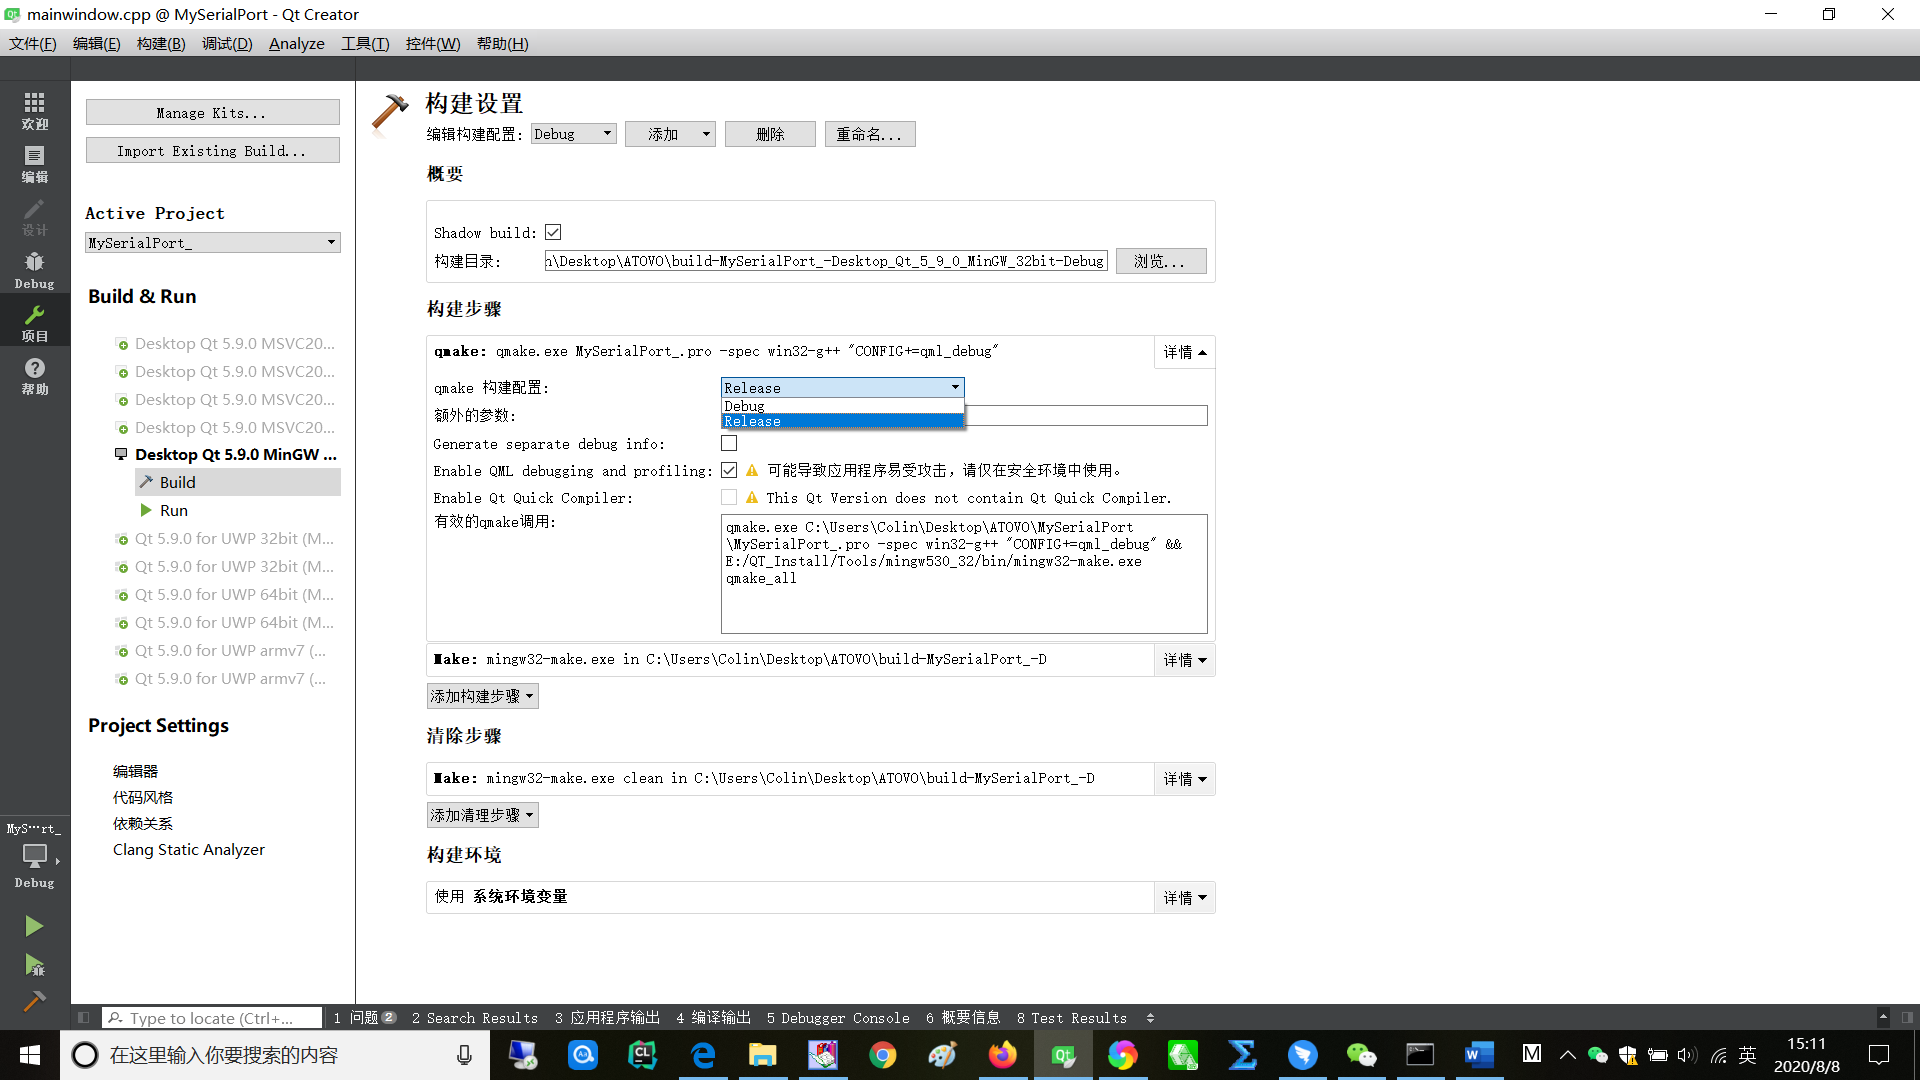Switch to the 欢迎 (Welcome) mode
This screenshot has width=1920, height=1080.
coord(34,110)
